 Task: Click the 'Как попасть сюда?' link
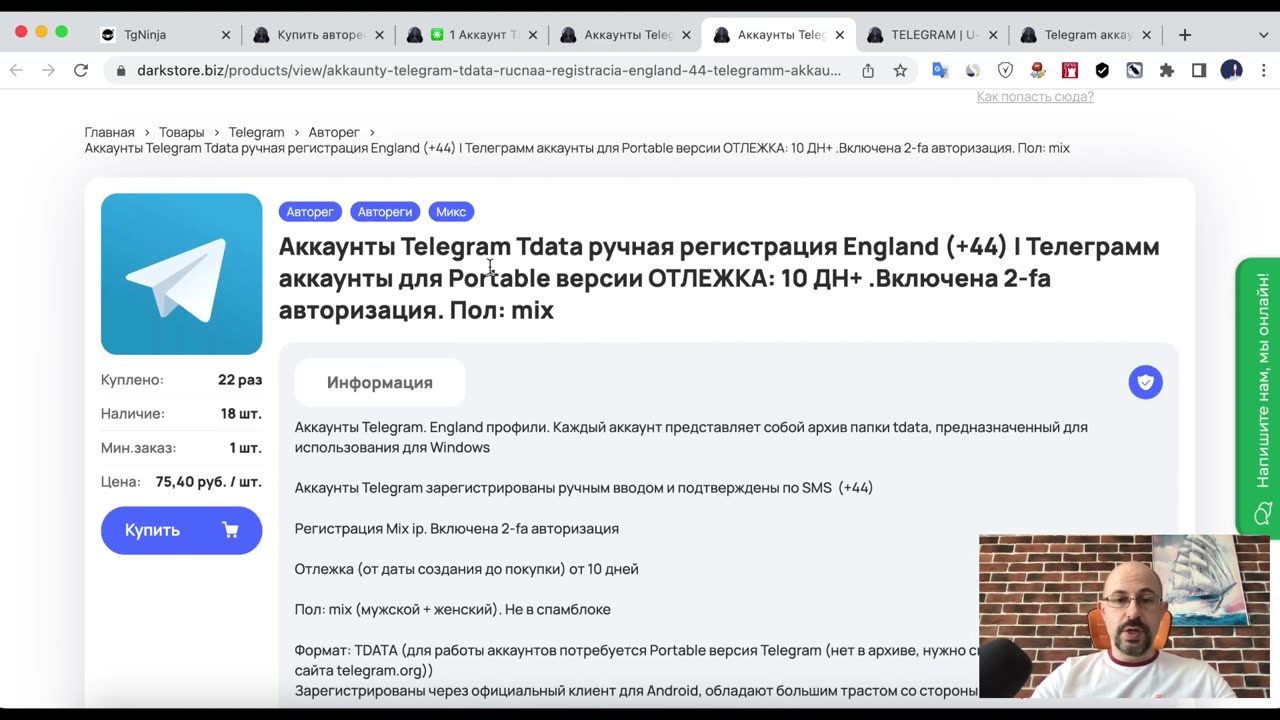pyautogui.click(x=1035, y=96)
